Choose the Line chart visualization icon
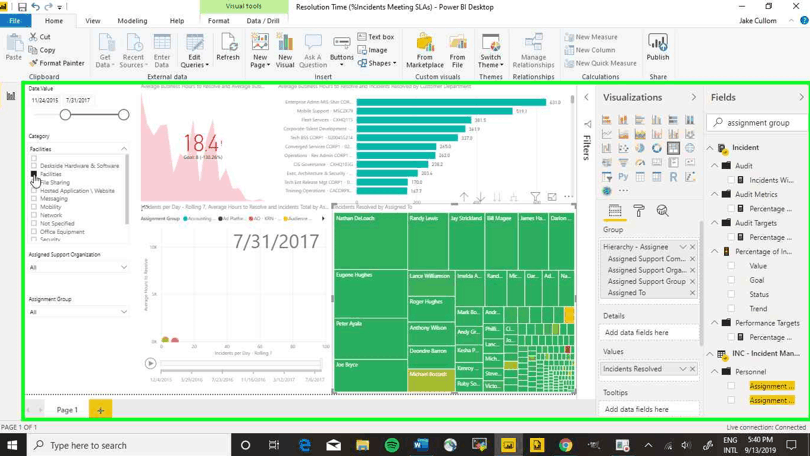Viewport: 810px width, 456px height. pyautogui.click(x=607, y=134)
